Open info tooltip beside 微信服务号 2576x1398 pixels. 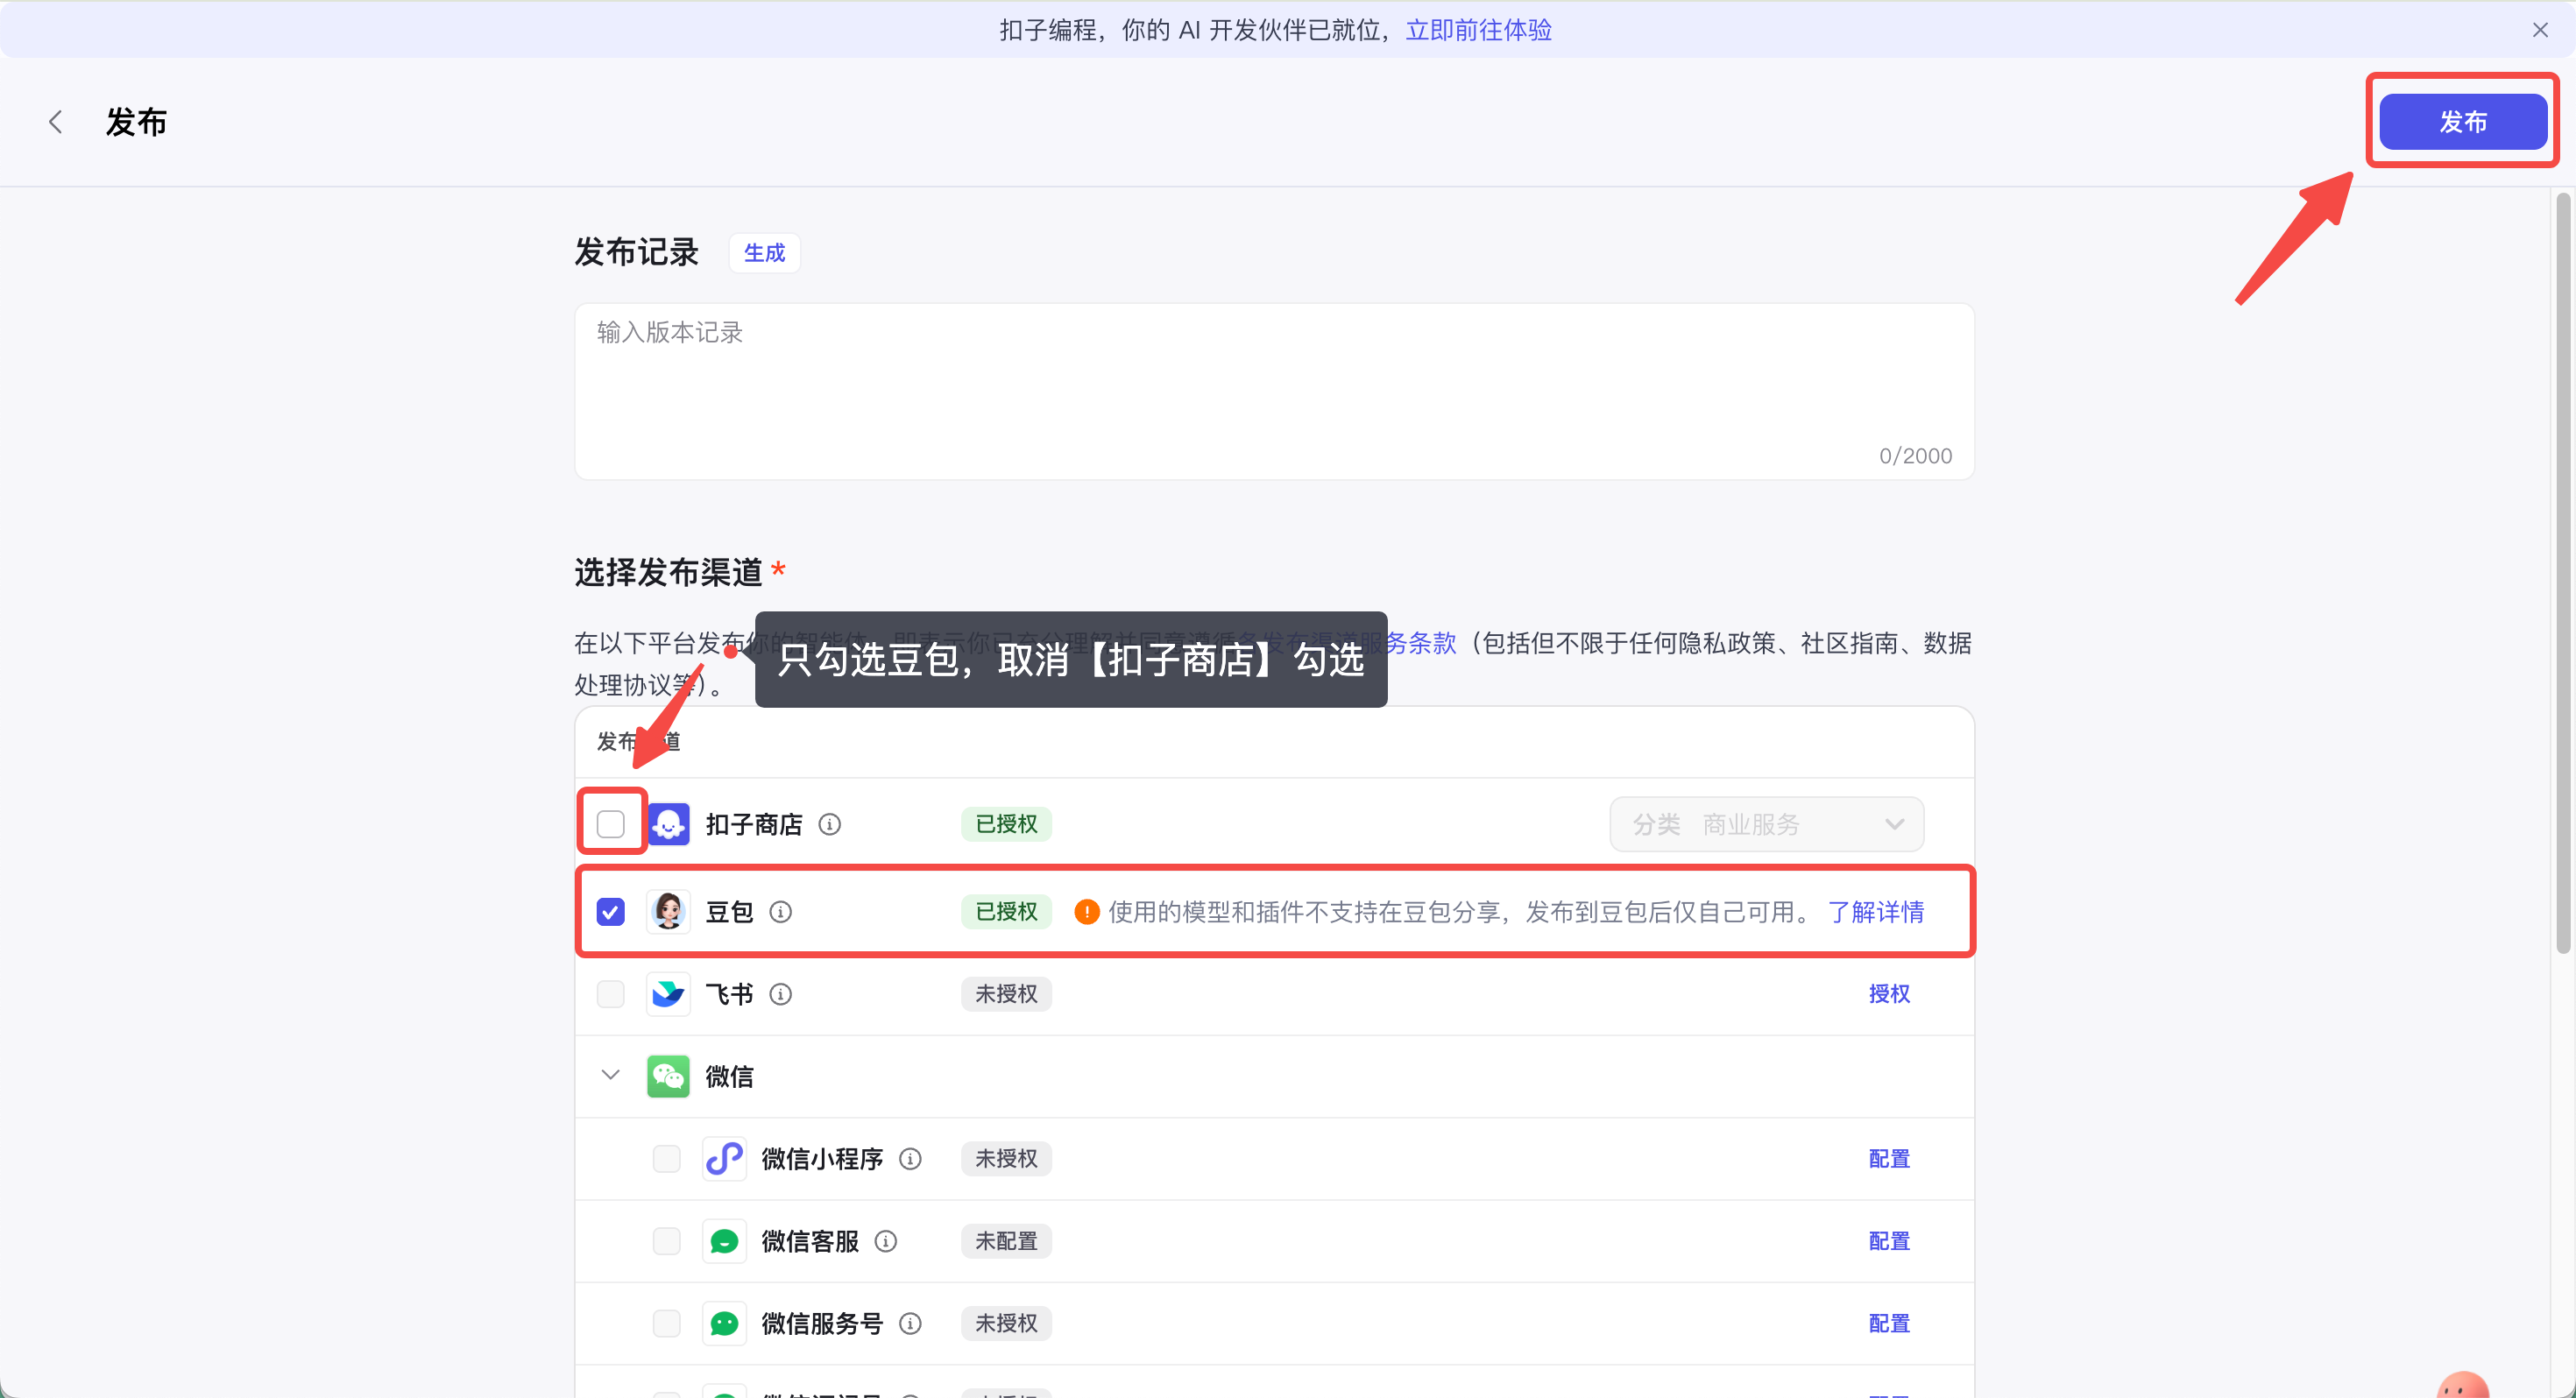910,1324
